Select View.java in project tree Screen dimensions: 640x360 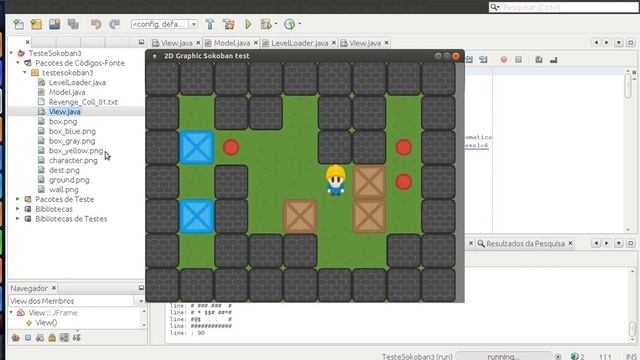point(64,111)
